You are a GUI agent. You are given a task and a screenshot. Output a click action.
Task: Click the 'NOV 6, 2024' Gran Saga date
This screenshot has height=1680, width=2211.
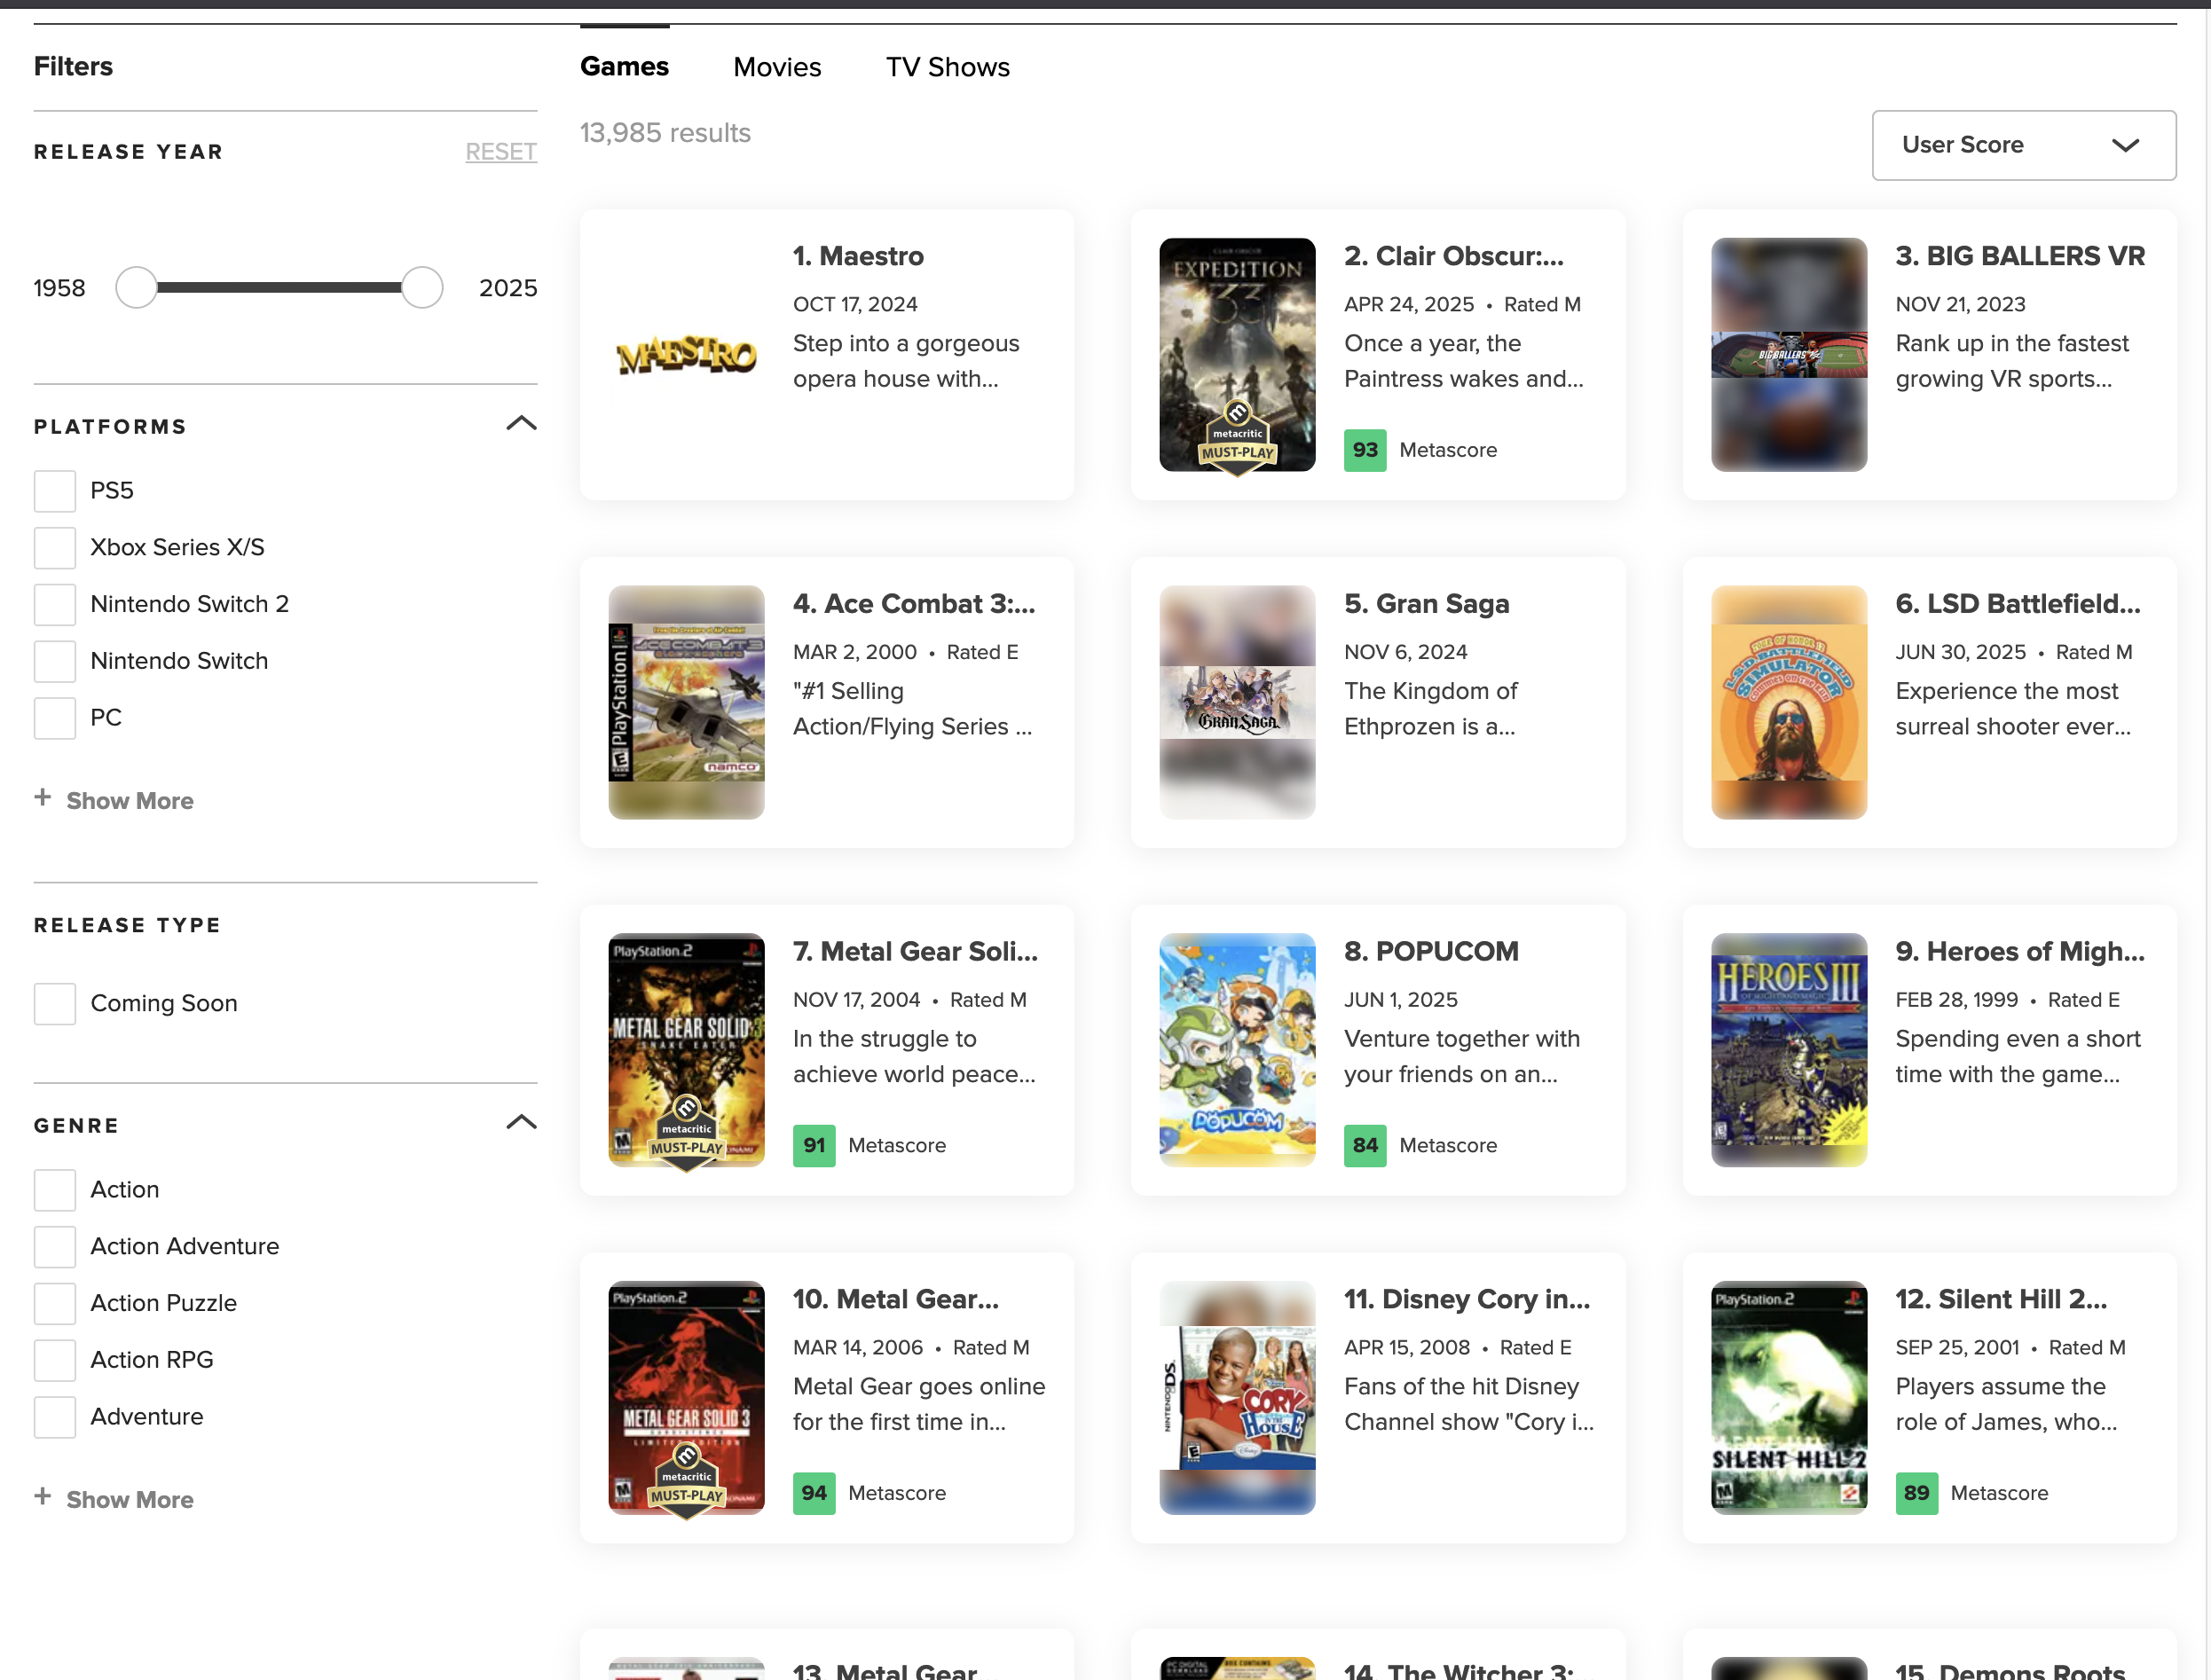pos(1405,652)
